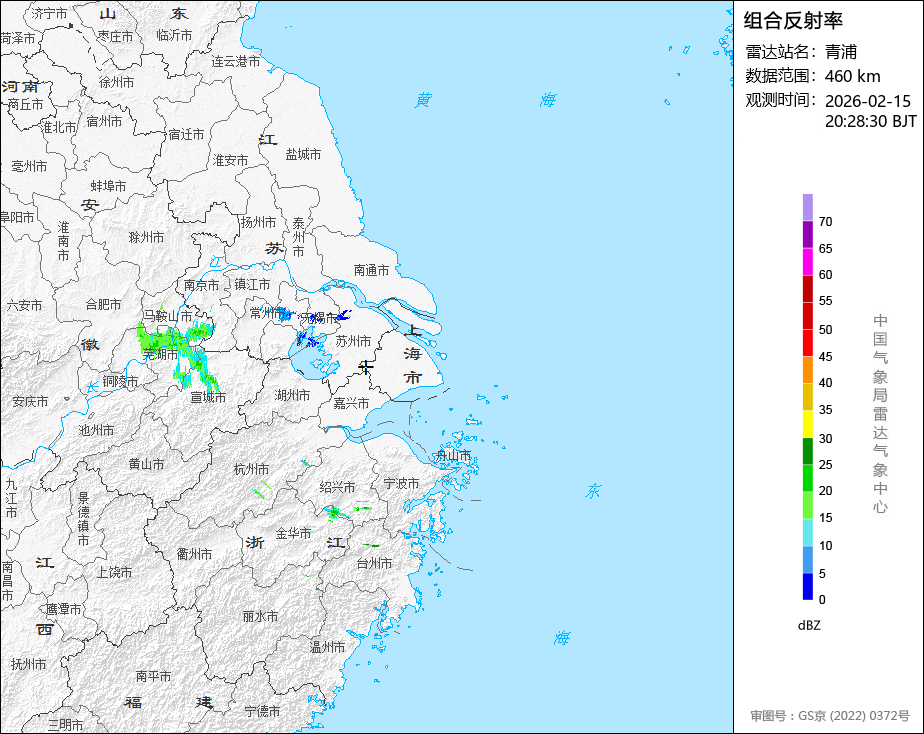924x734 pixels.
Task: Click the 审图号 GS京 (2022) 0372号 text
Action: [830, 716]
